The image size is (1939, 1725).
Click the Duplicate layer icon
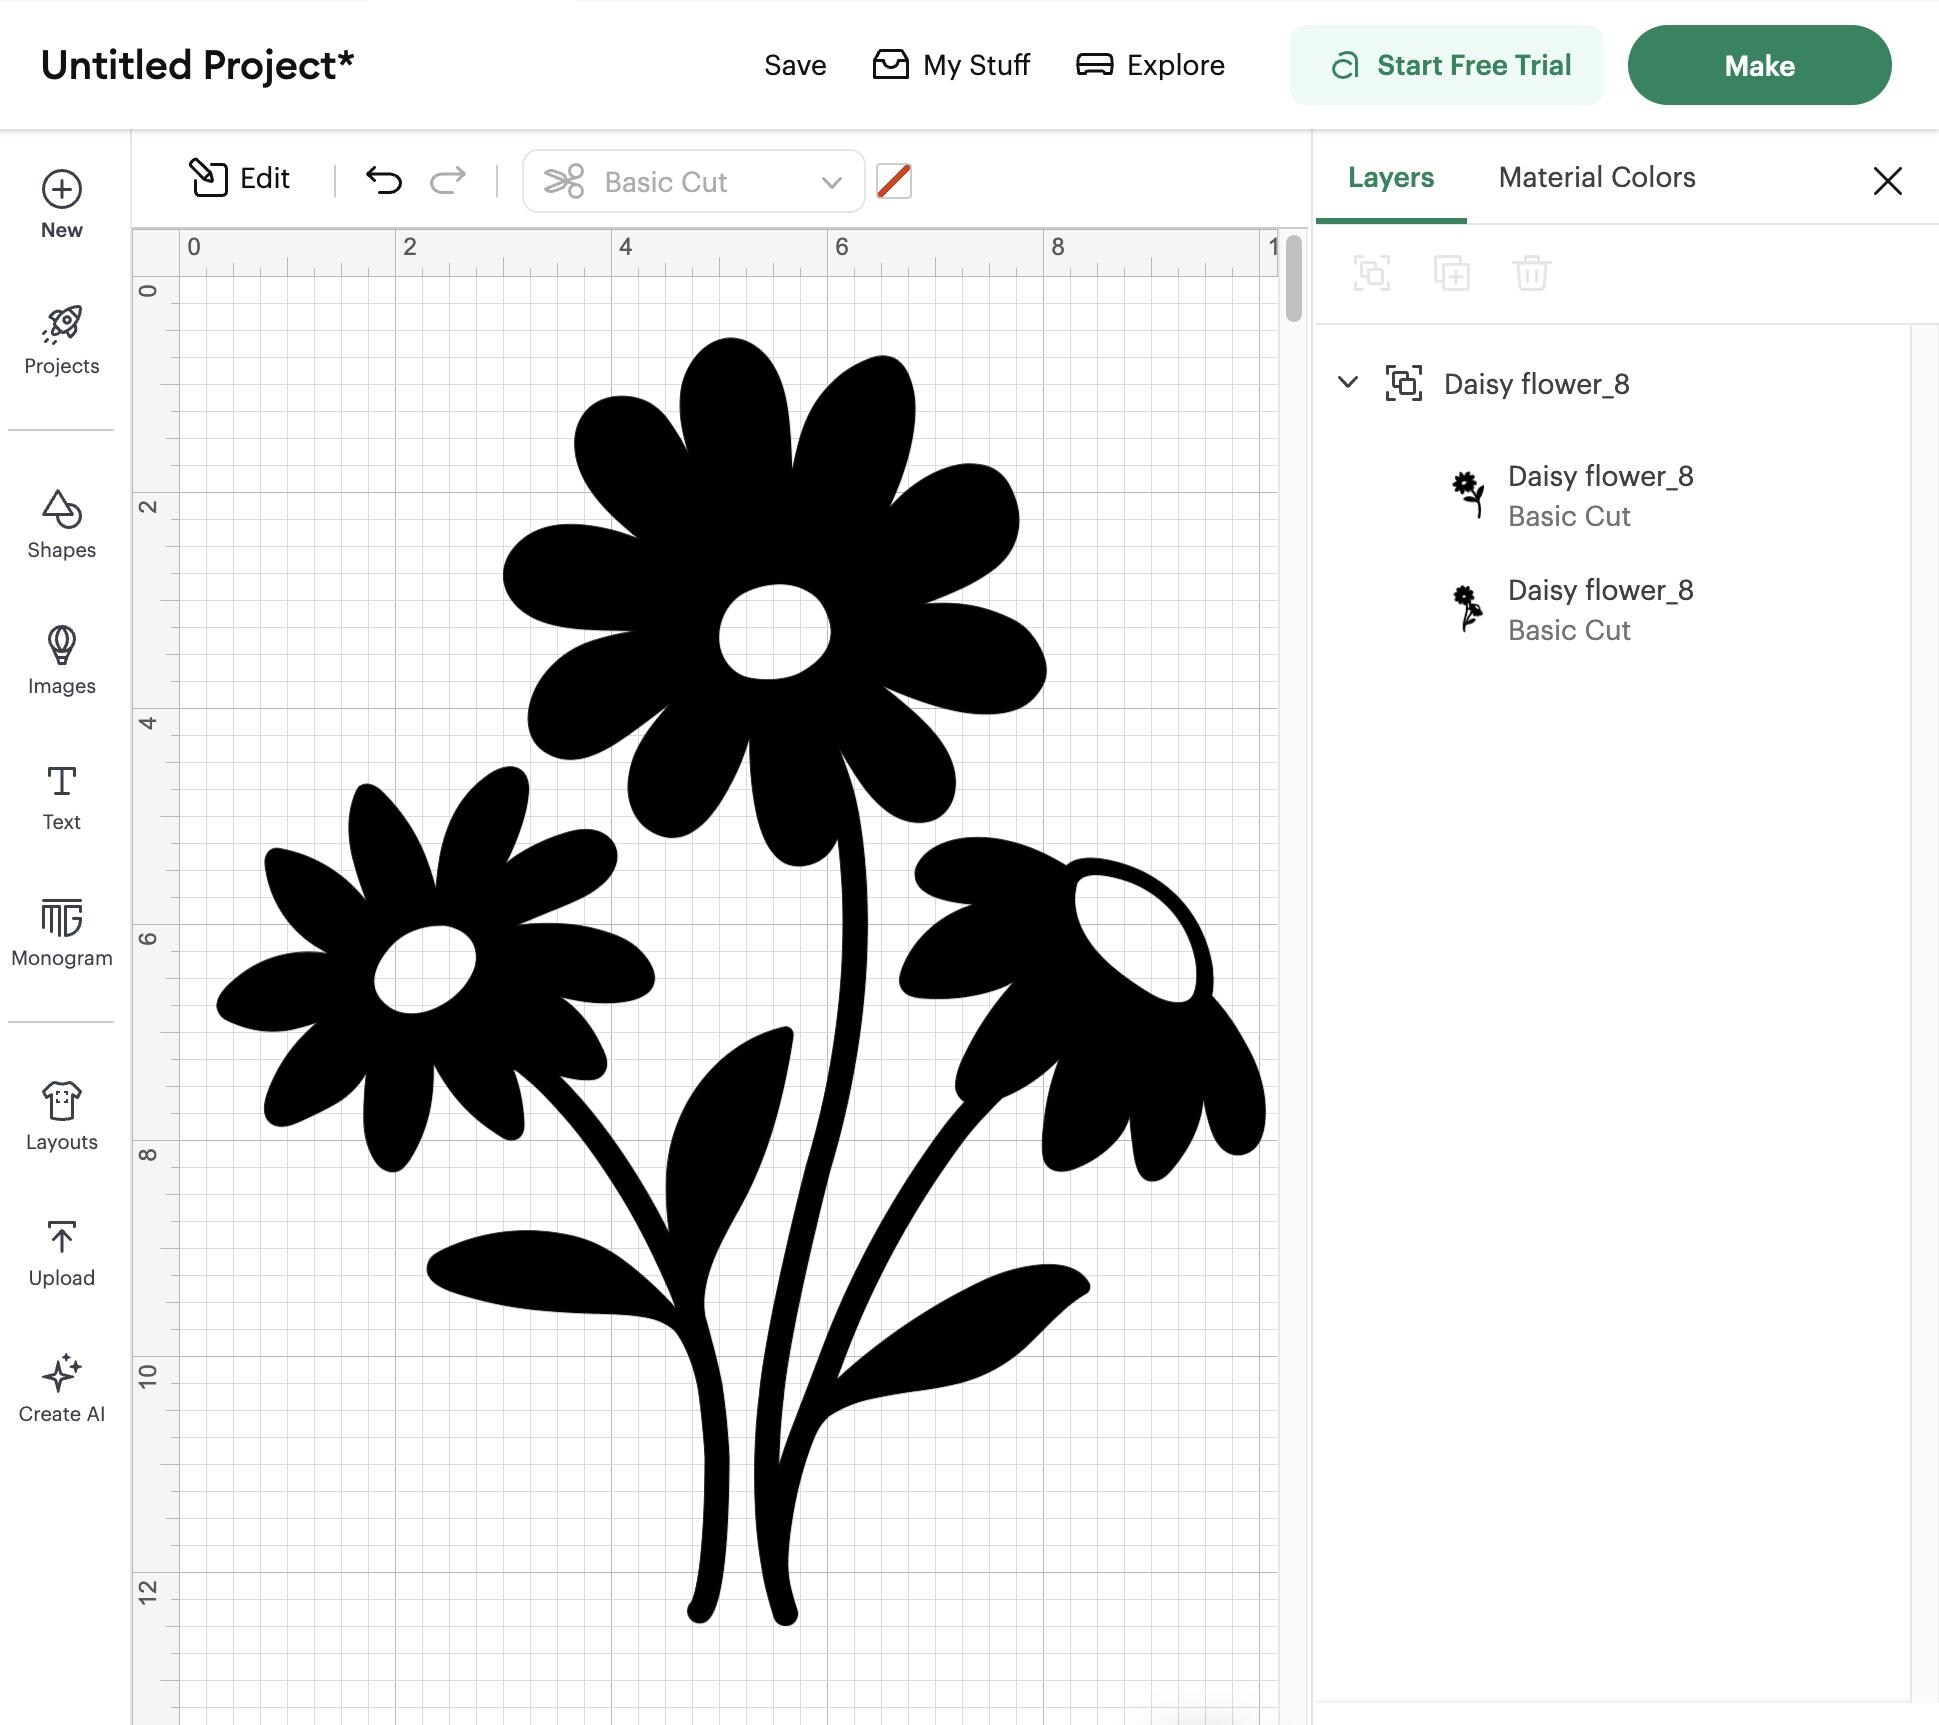(x=1452, y=273)
